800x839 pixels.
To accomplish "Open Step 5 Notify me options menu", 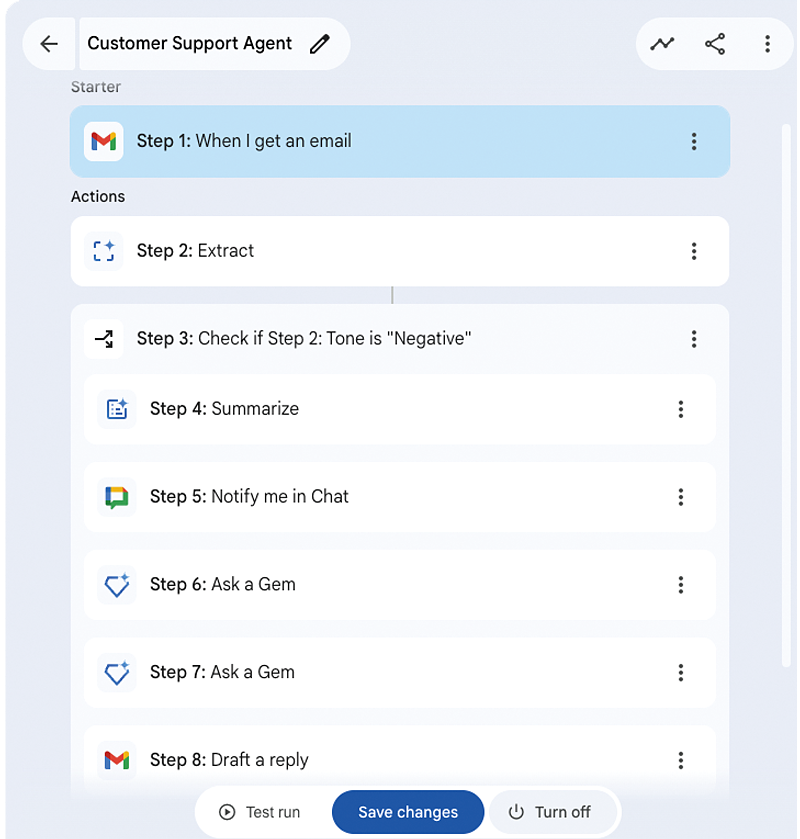I will point(681,497).
